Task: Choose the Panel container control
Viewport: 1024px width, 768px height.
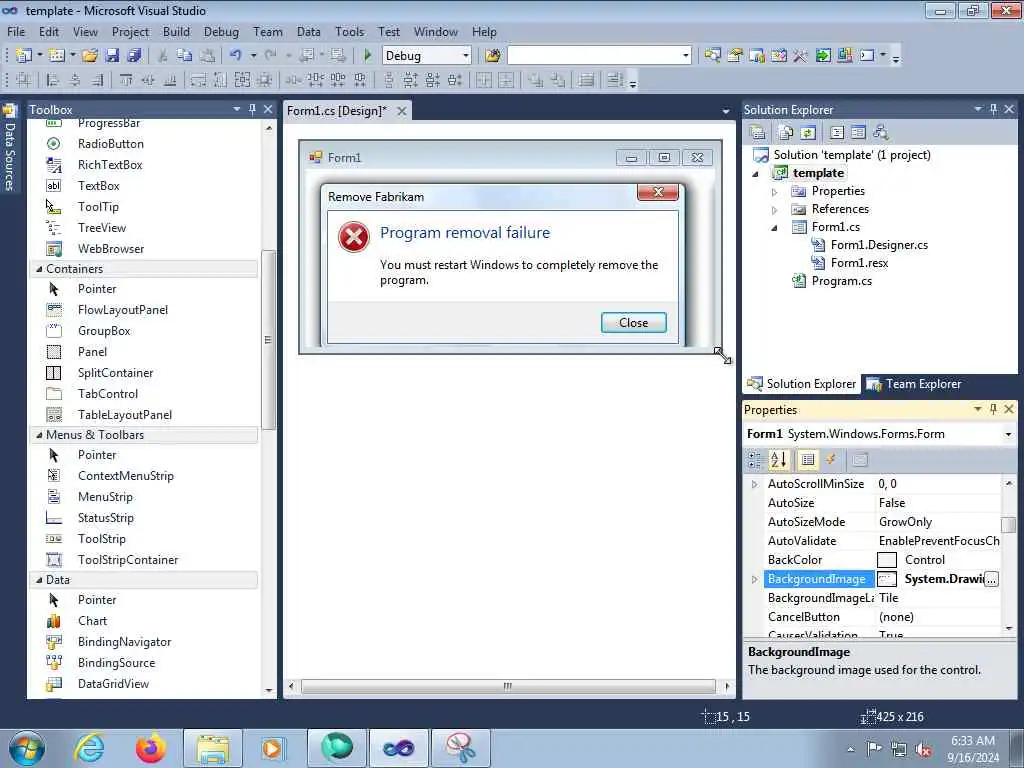Action: (x=92, y=351)
